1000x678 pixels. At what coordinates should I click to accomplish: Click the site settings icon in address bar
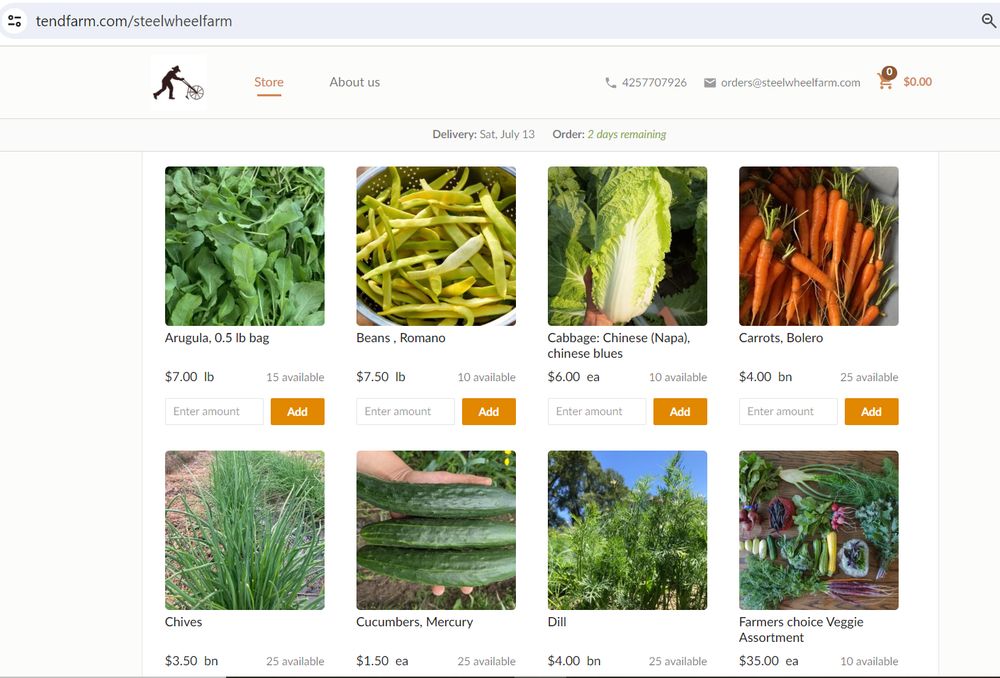[x=15, y=20]
